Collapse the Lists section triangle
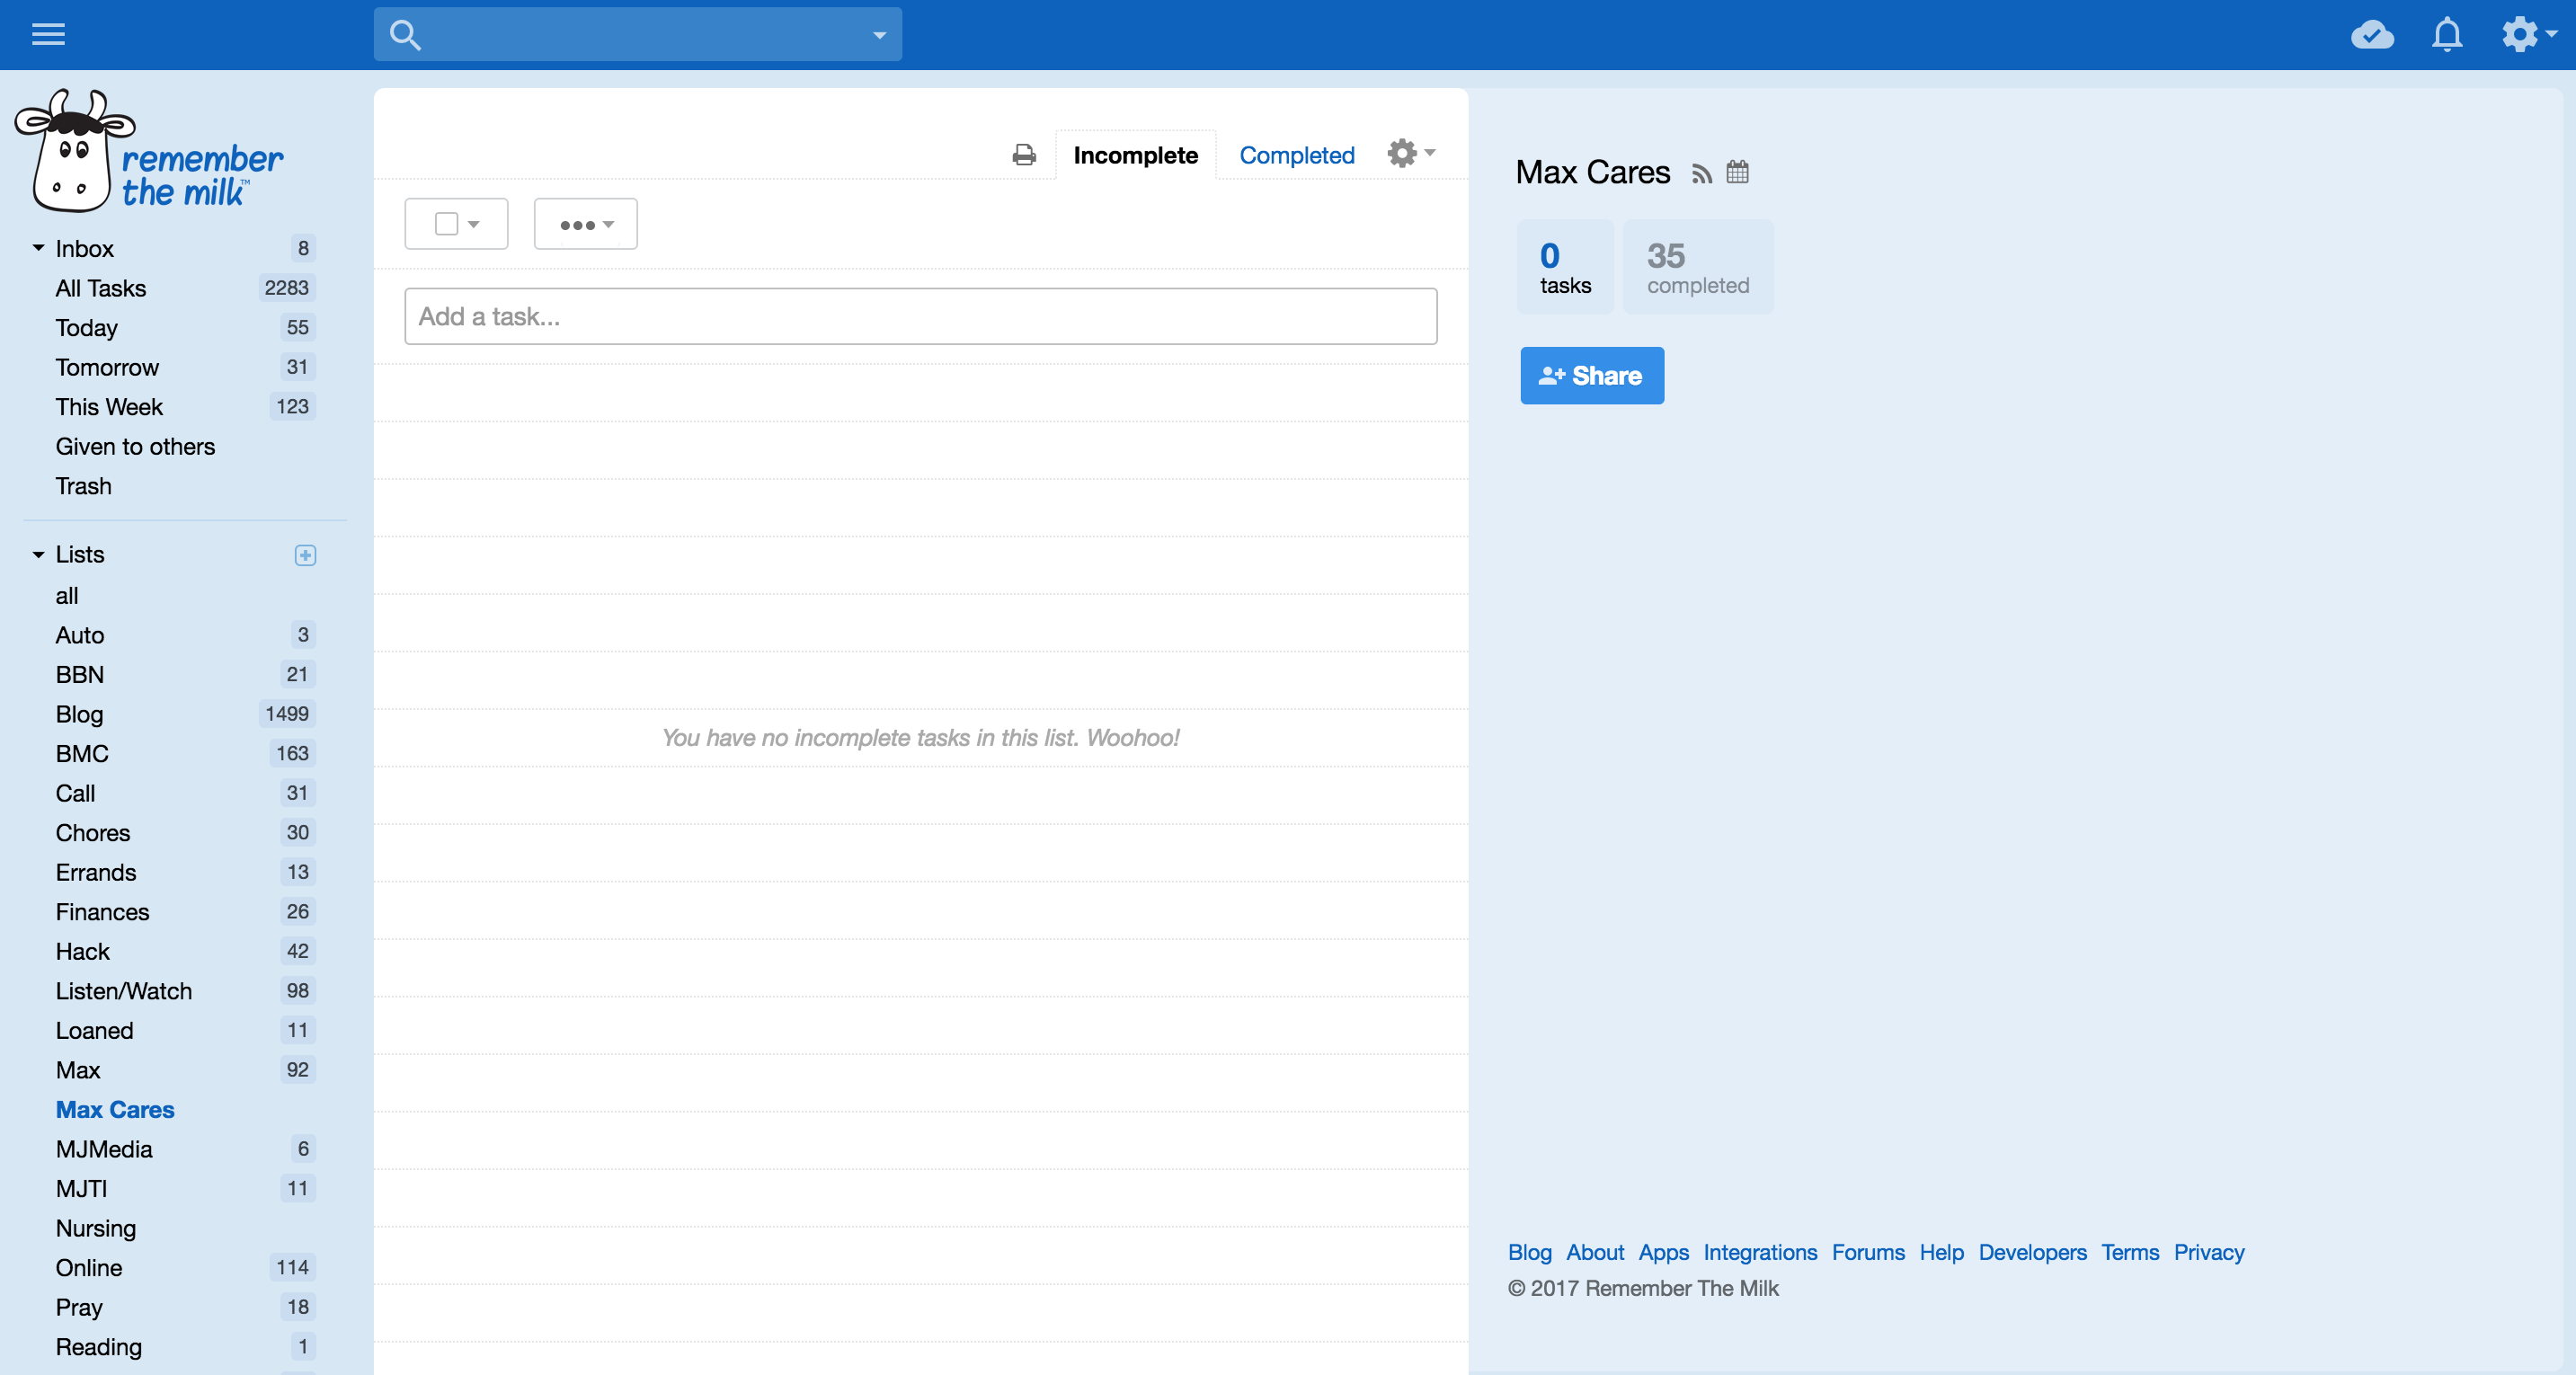 tap(38, 554)
